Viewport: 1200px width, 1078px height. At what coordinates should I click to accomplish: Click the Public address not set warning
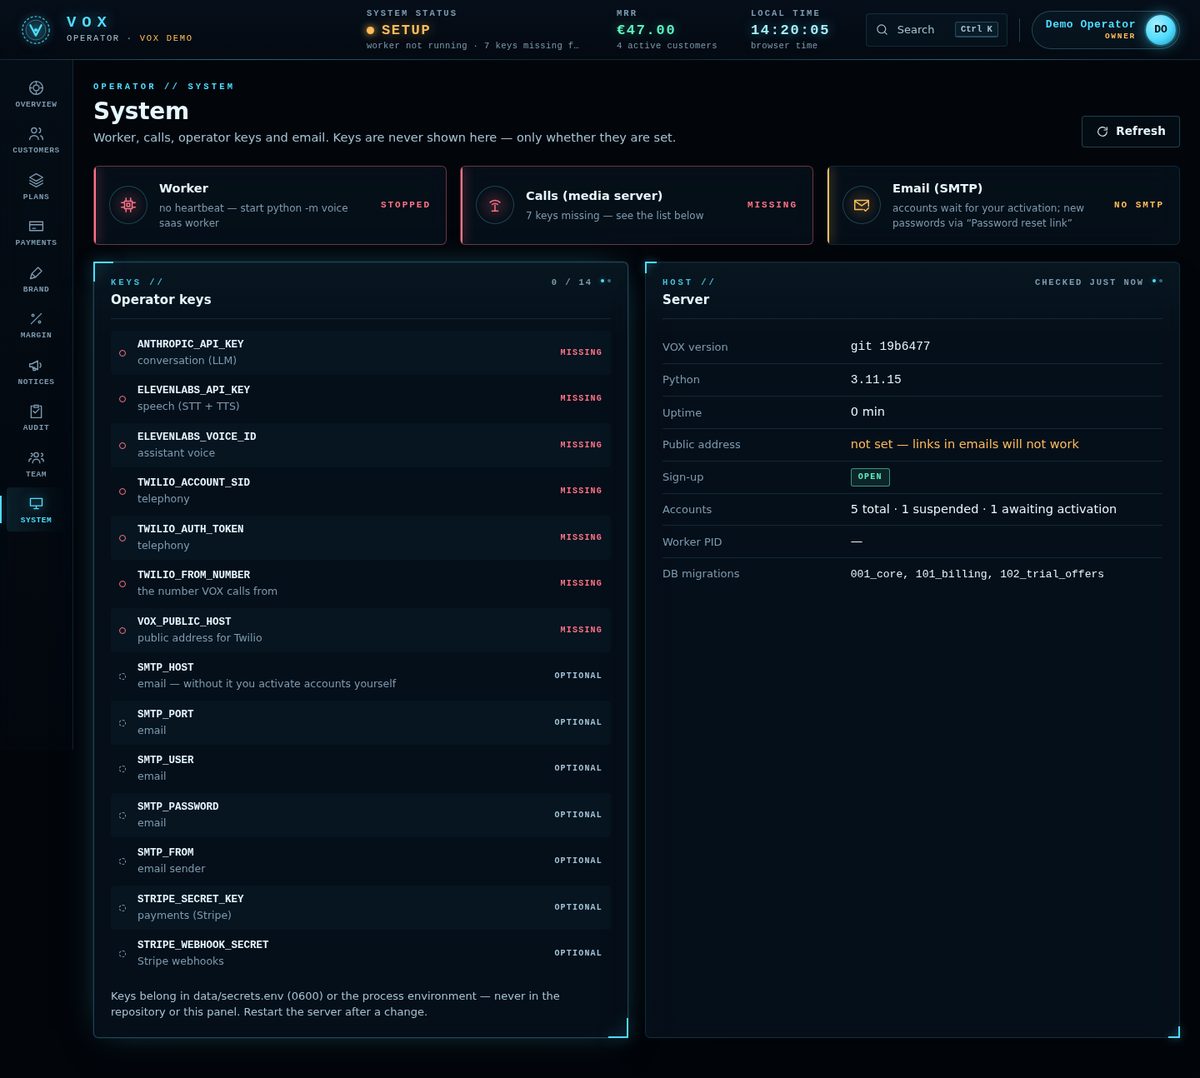[x=965, y=444]
